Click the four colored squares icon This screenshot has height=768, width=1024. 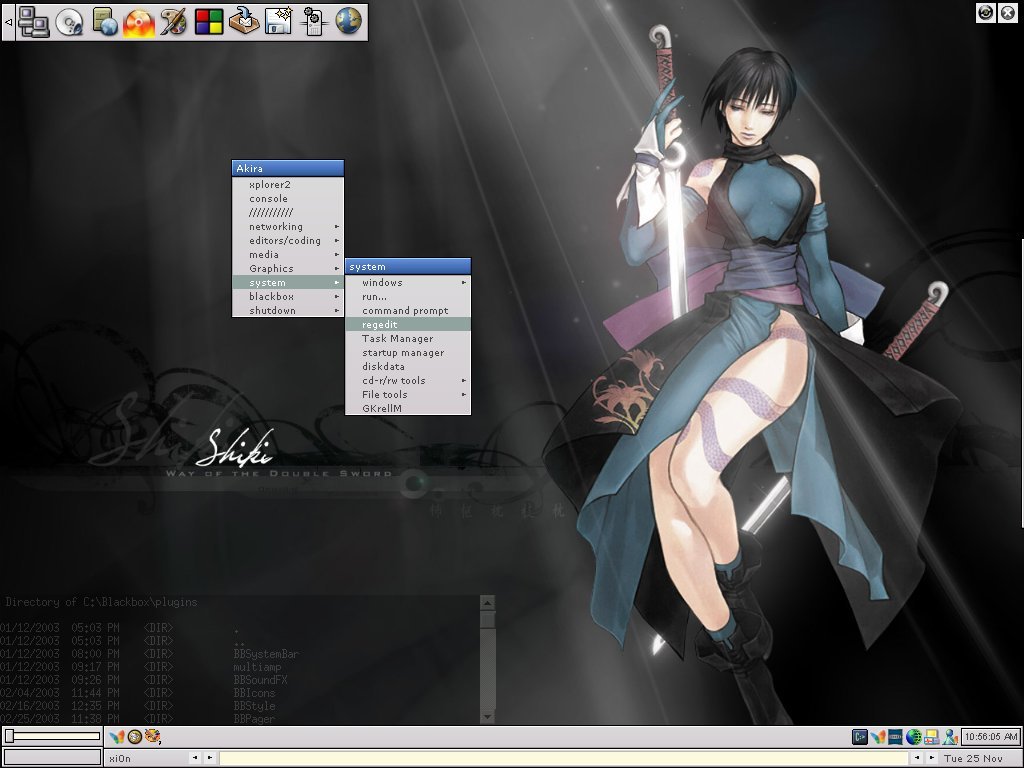[x=209, y=23]
